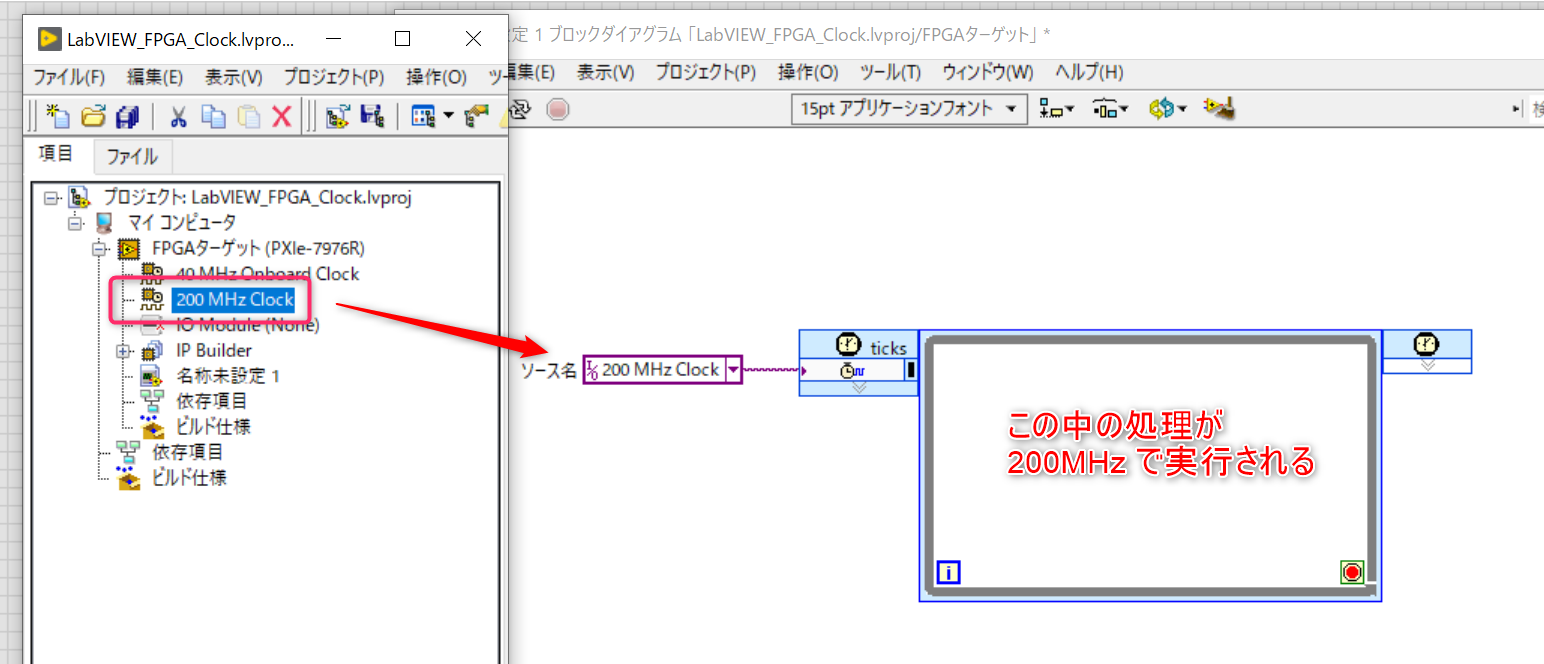The width and height of the screenshot is (1544, 664).
Task: Open the Reorder toolbar menu
Action: pyautogui.click(x=1167, y=109)
